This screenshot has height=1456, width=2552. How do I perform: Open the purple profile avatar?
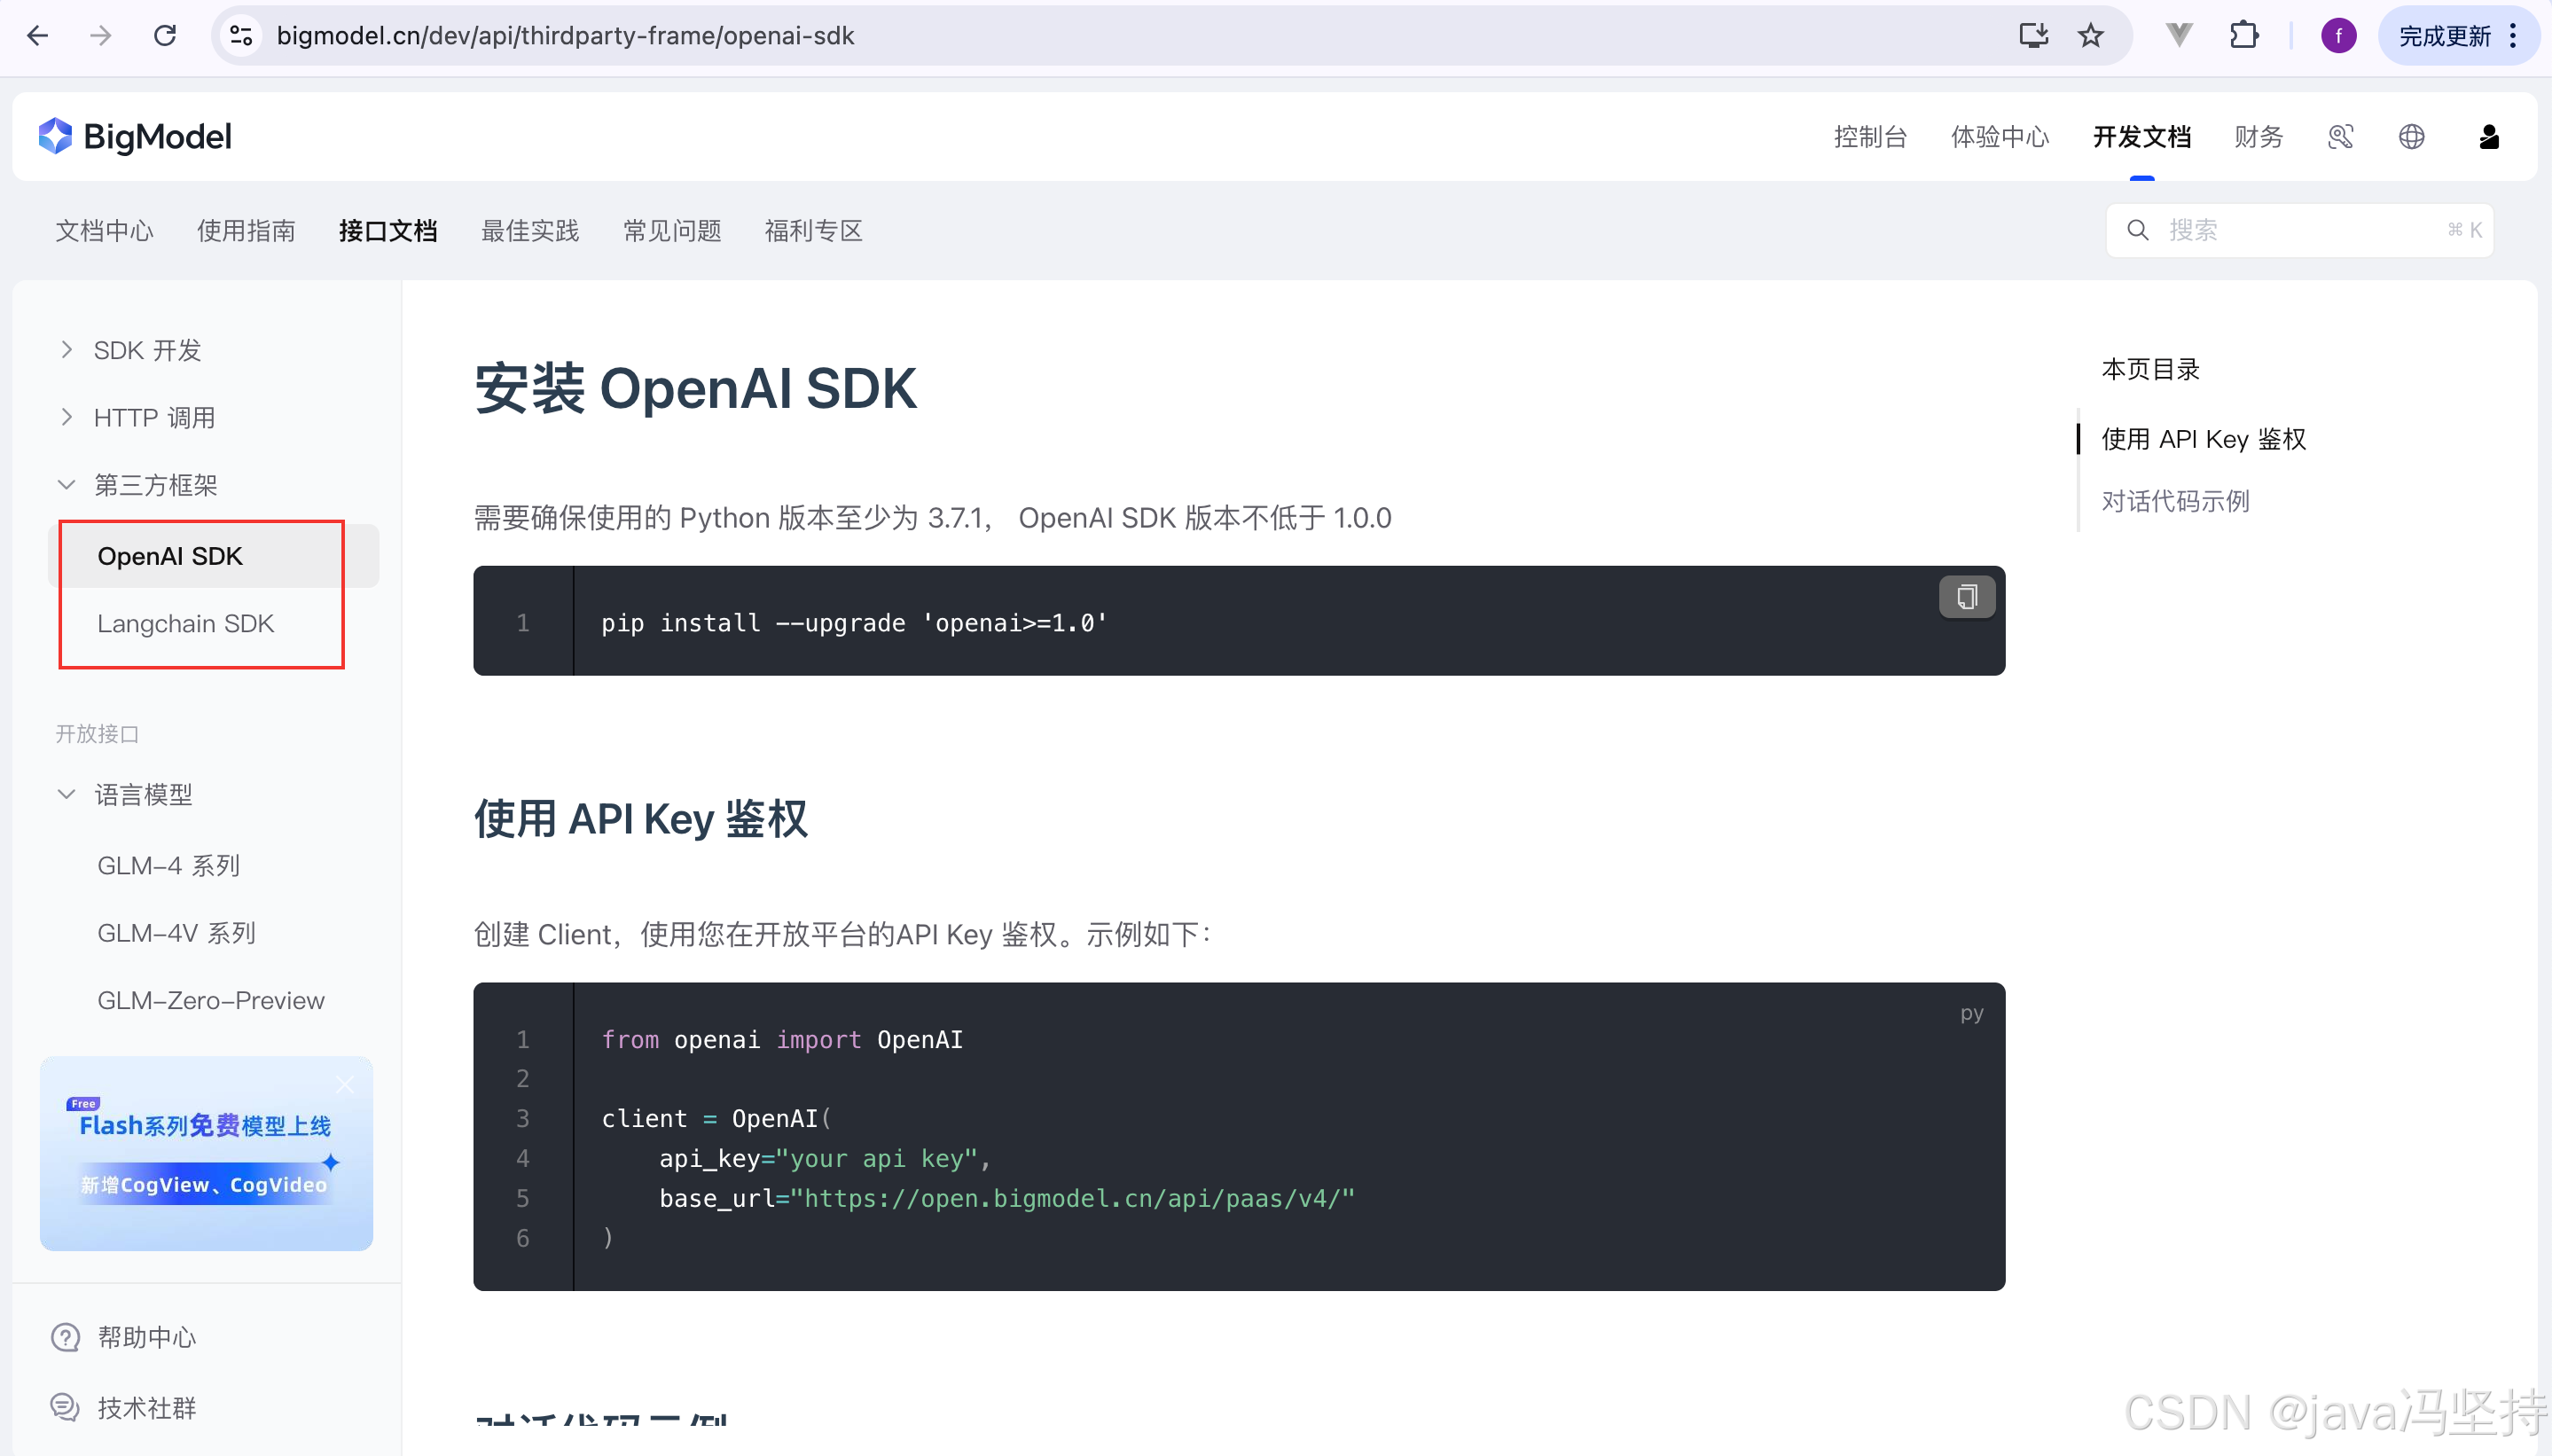click(2338, 36)
